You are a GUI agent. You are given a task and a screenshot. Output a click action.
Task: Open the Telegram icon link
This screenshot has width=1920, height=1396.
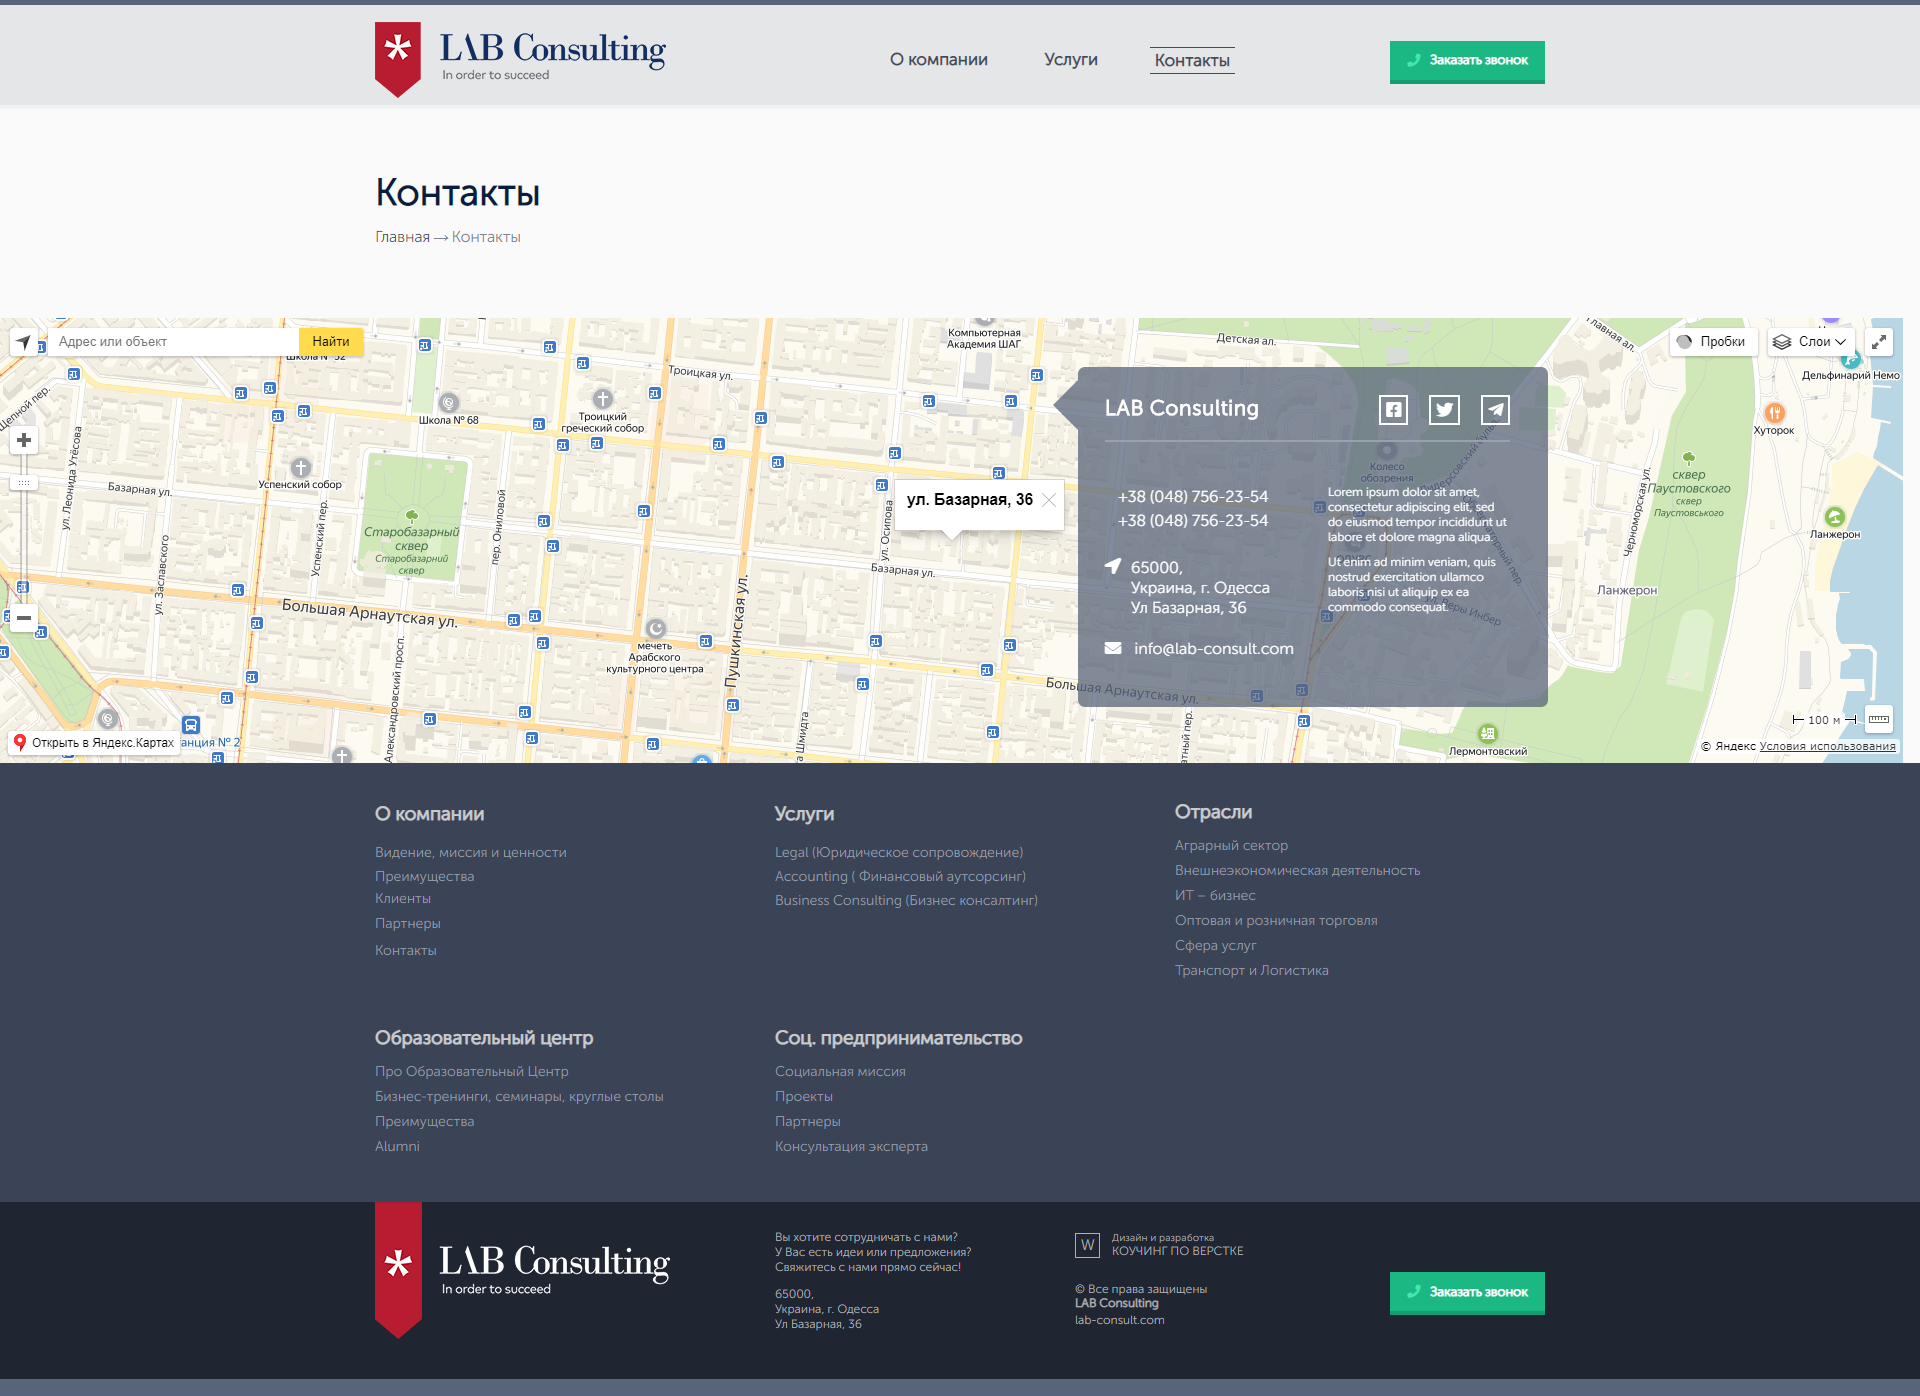1495,410
